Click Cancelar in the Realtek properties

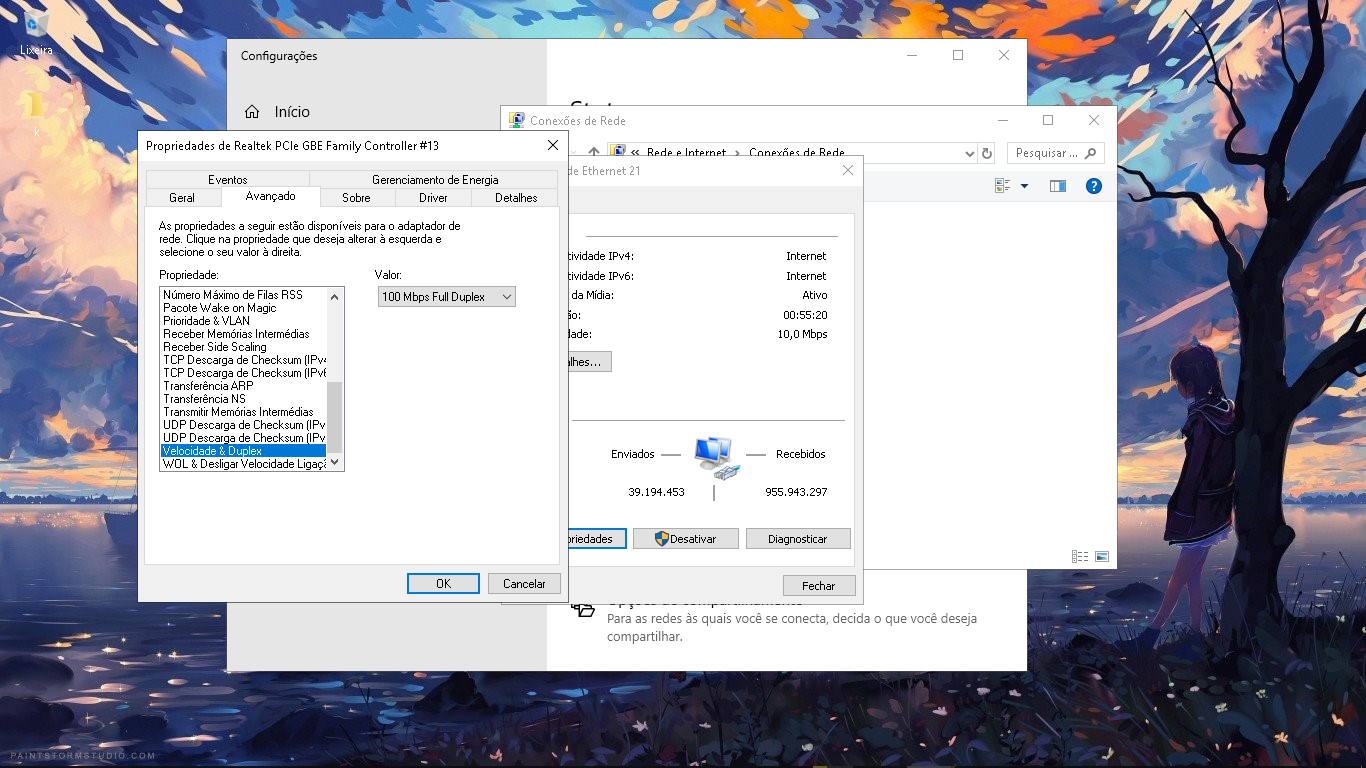click(524, 583)
